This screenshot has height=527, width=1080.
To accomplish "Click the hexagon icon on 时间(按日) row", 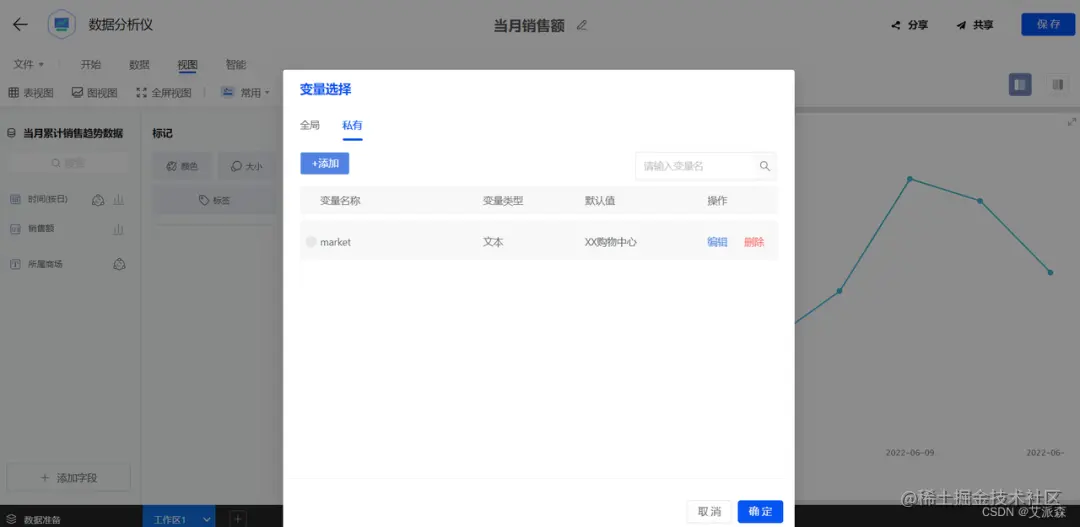I will click(98, 200).
